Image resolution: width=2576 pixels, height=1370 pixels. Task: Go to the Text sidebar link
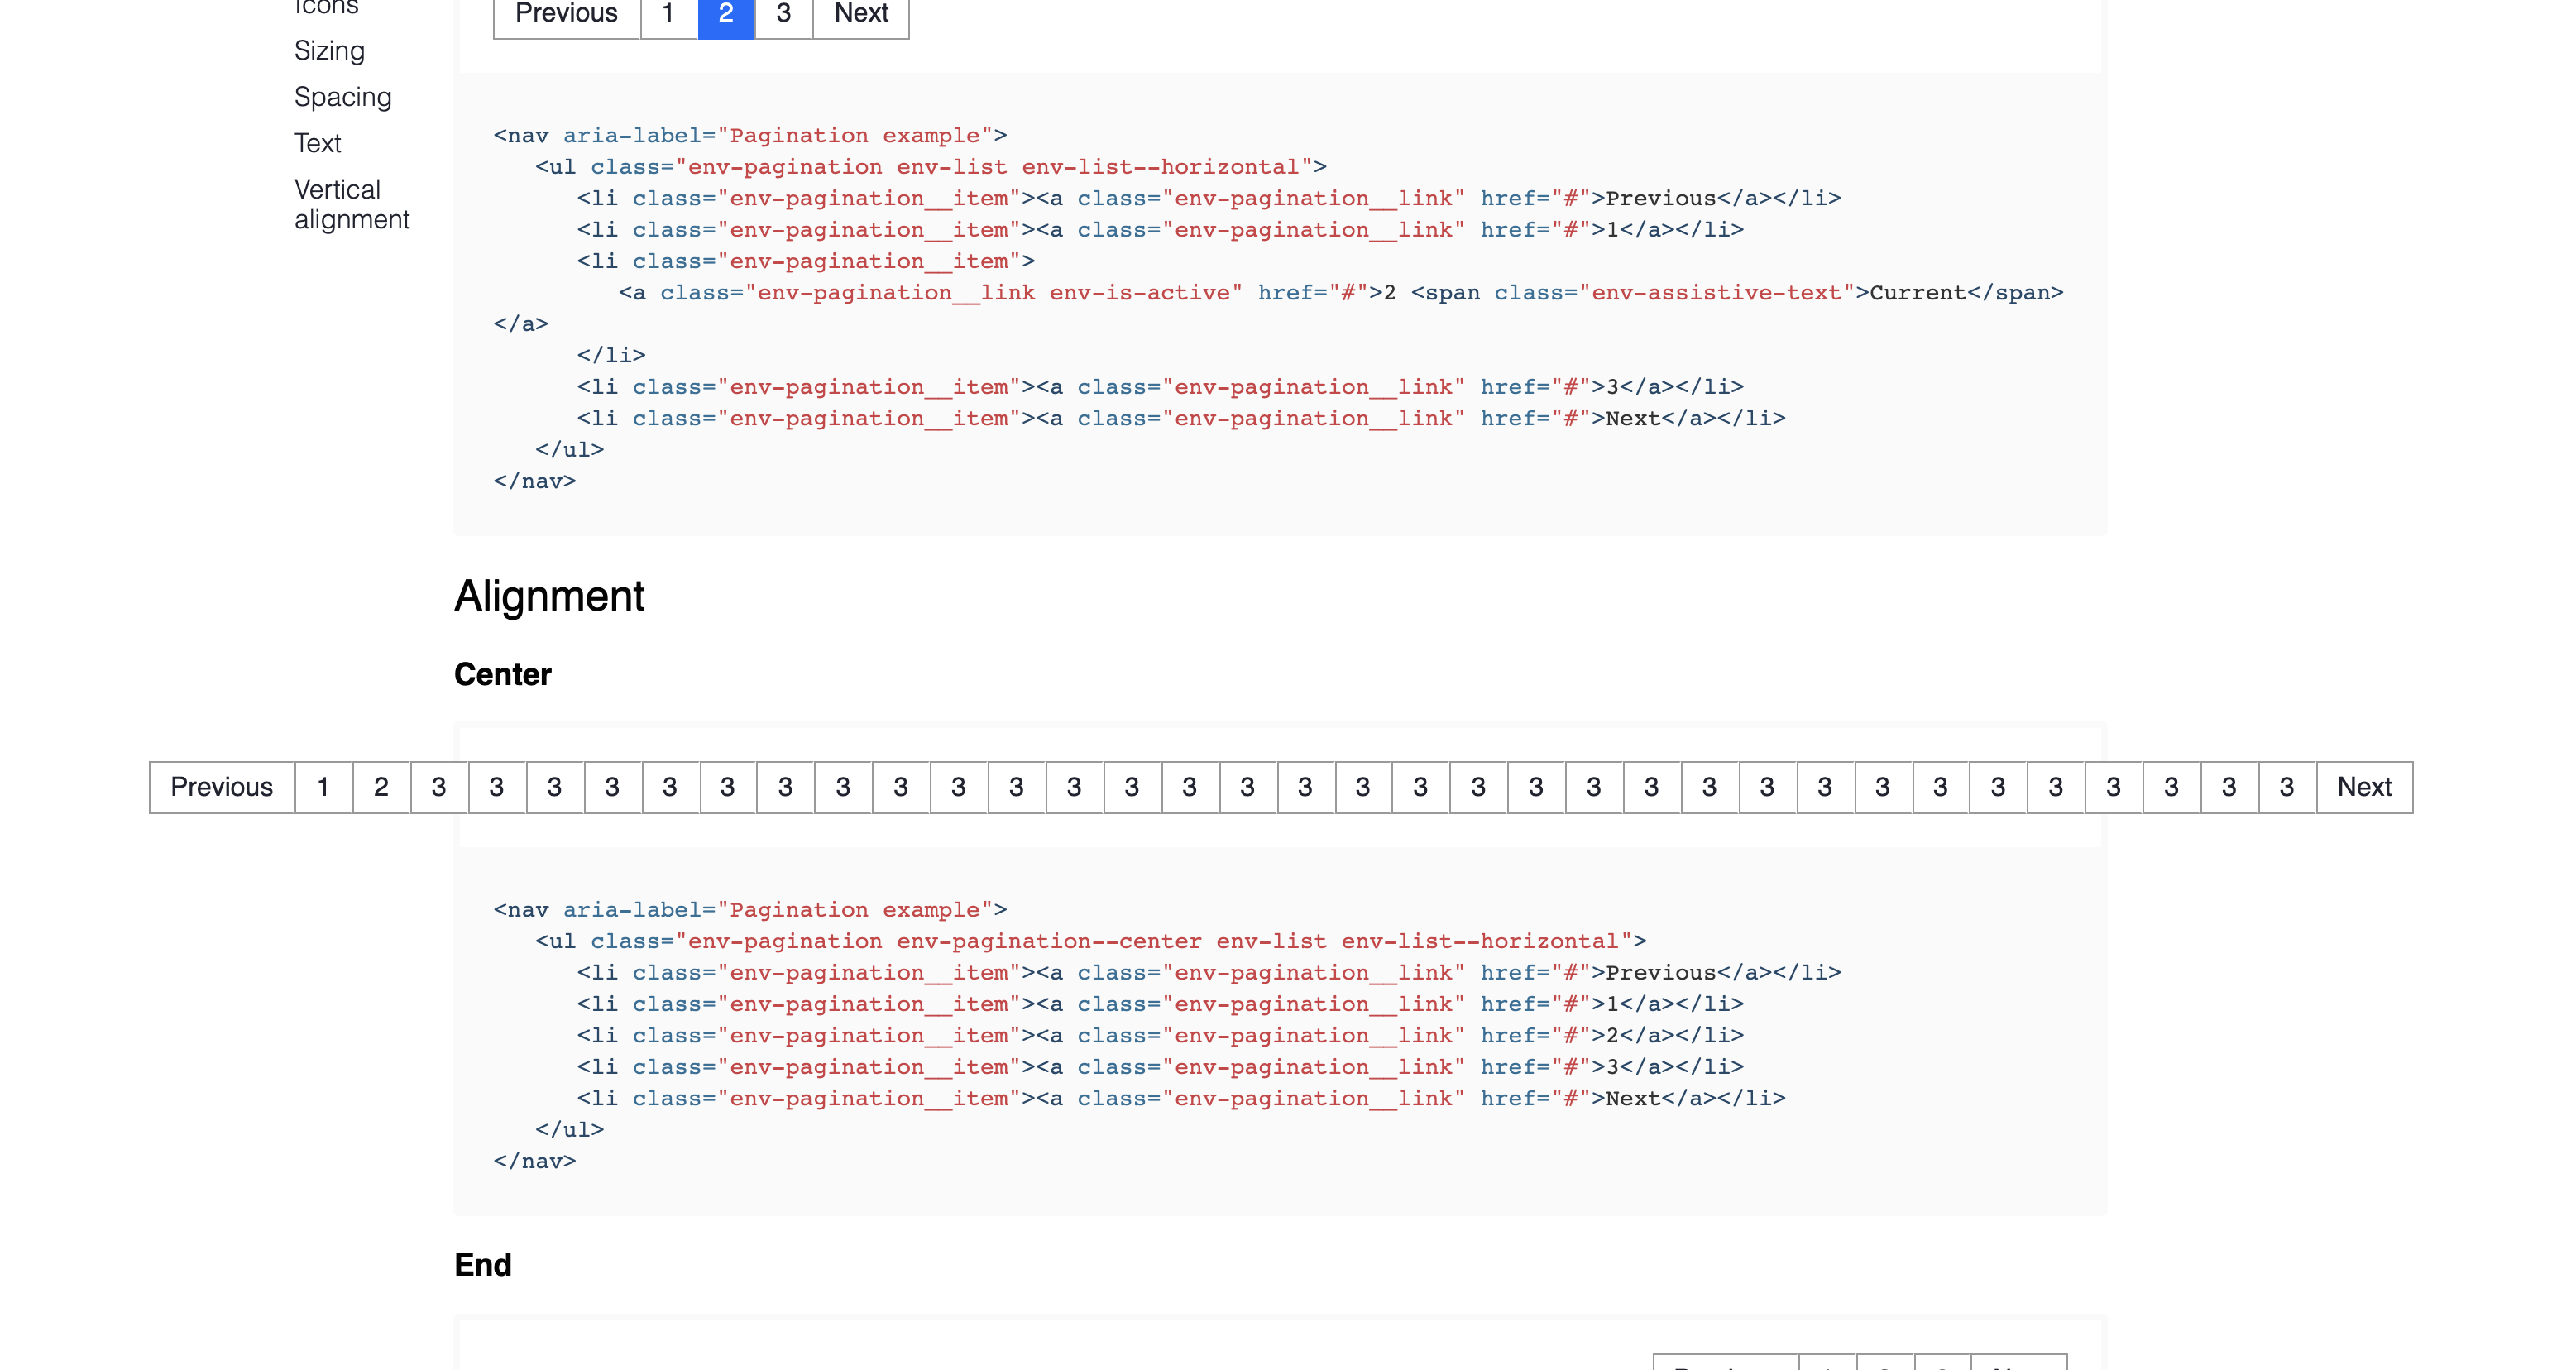click(x=317, y=143)
